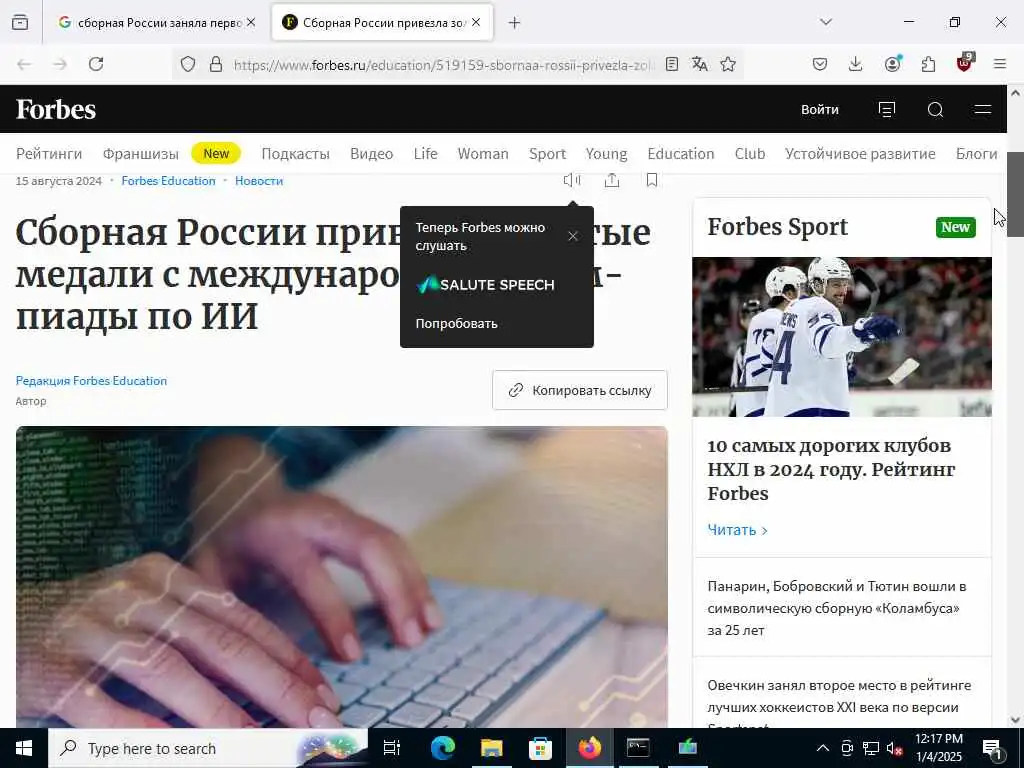Screen dimensions: 1024x768
Task: Close the Google search tab
Action: (x=251, y=22)
